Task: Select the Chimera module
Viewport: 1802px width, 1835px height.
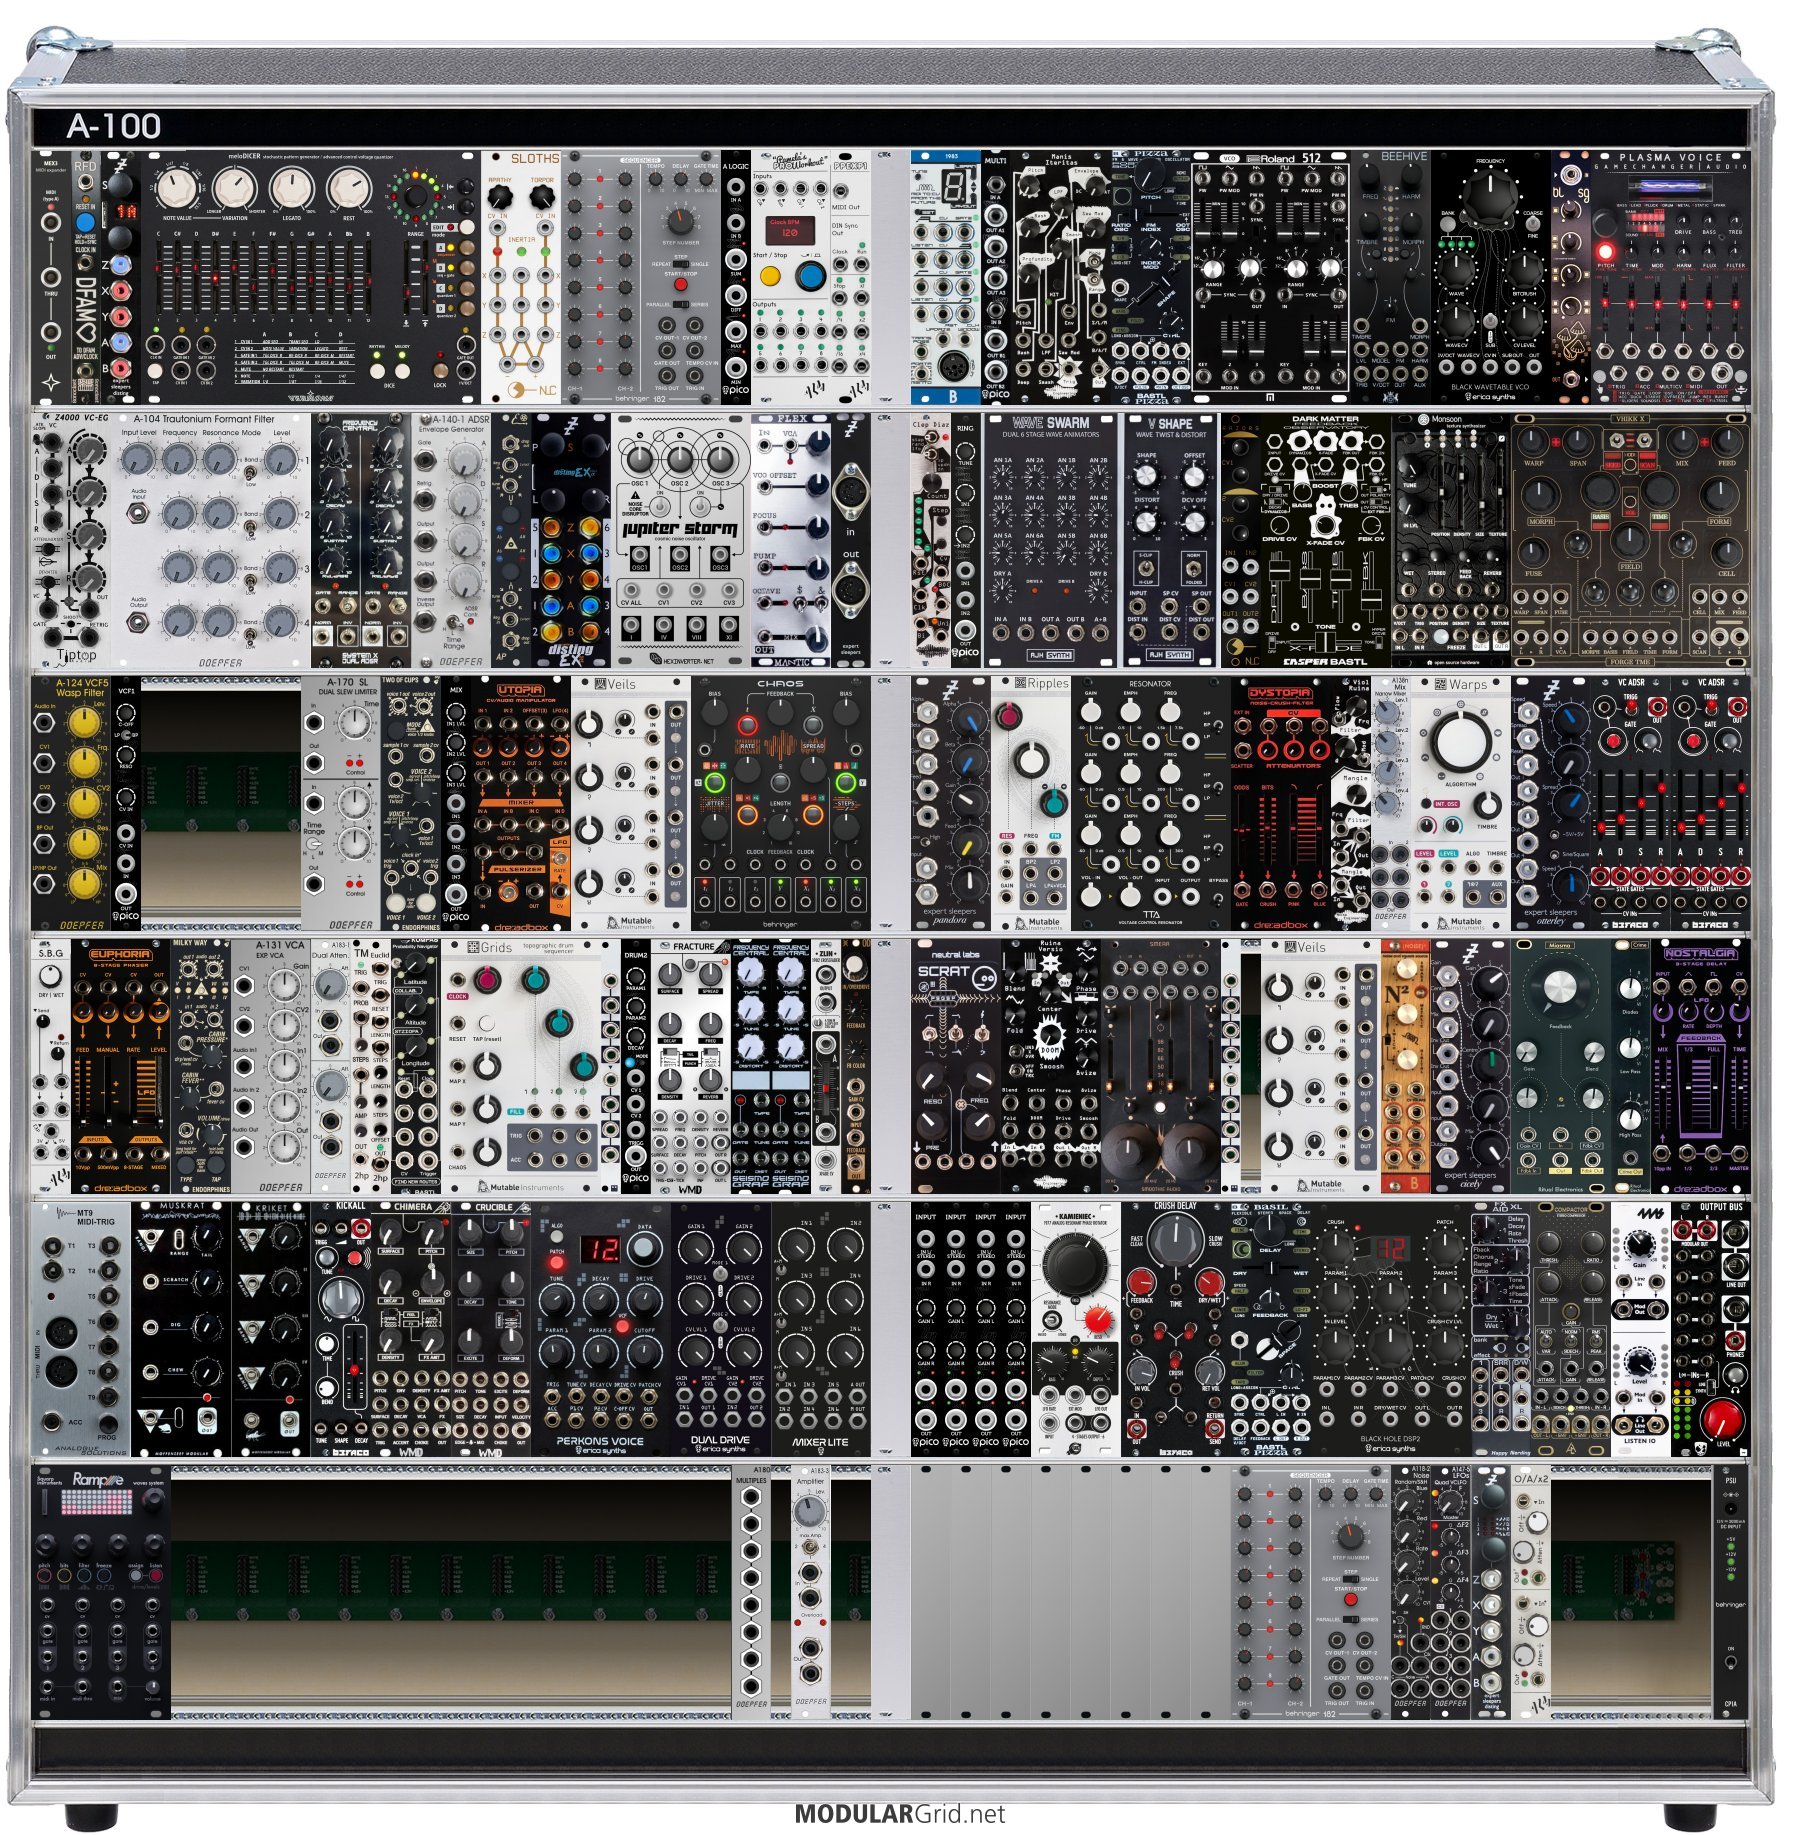Action: tap(411, 1329)
